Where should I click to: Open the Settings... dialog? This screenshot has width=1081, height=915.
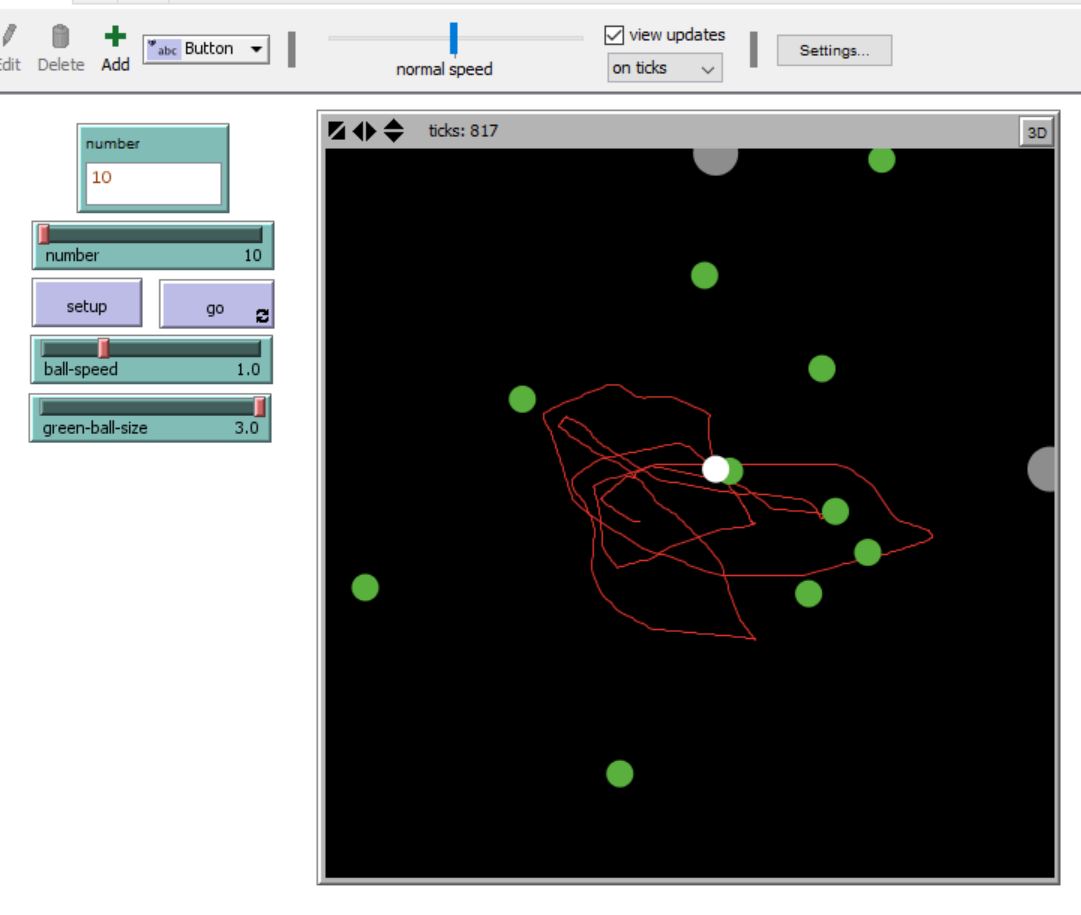click(x=834, y=50)
